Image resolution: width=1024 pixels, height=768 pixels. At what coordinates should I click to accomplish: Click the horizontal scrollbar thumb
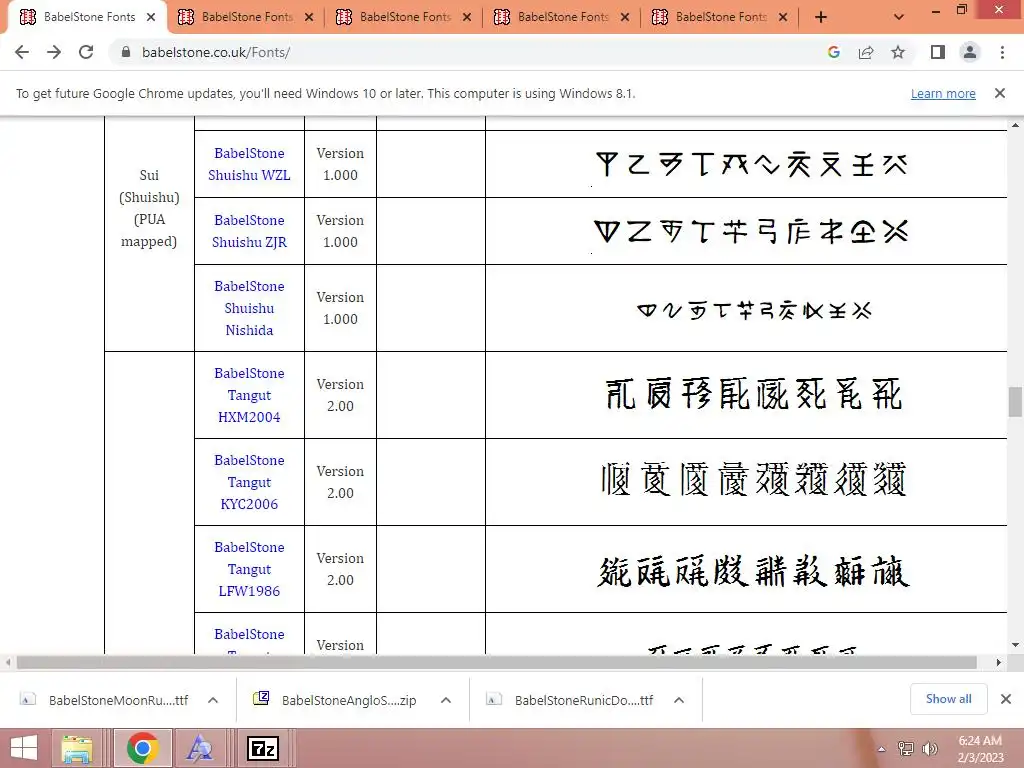point(496,662)
